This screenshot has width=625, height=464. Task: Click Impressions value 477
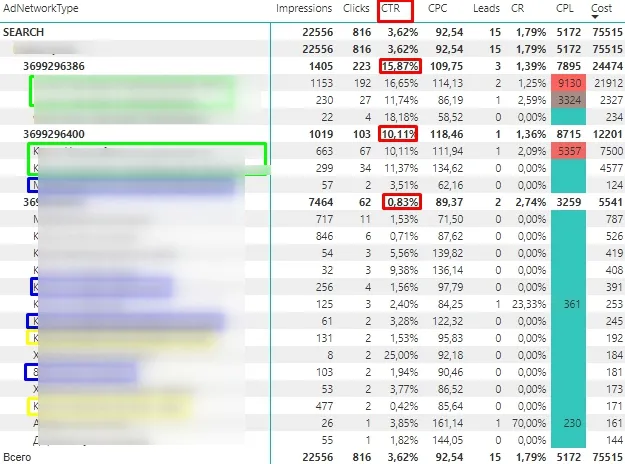tap(324, 406)
